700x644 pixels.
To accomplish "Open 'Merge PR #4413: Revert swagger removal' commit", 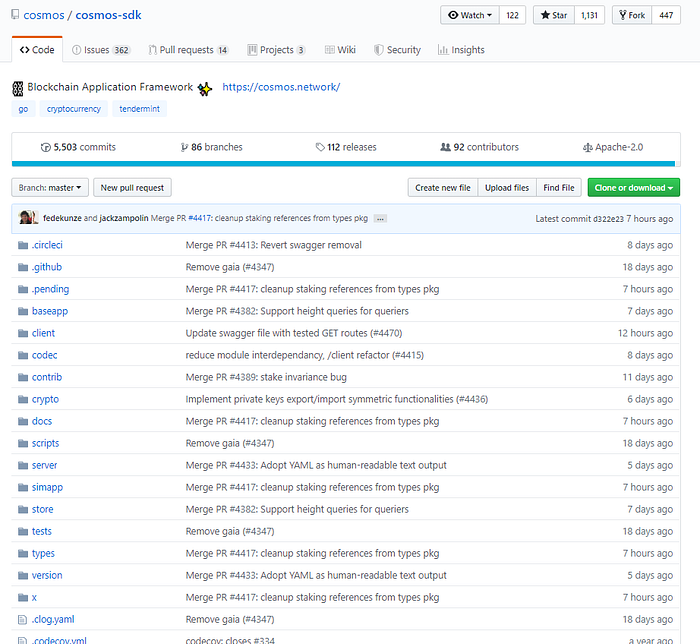I will tap(274, 245).
